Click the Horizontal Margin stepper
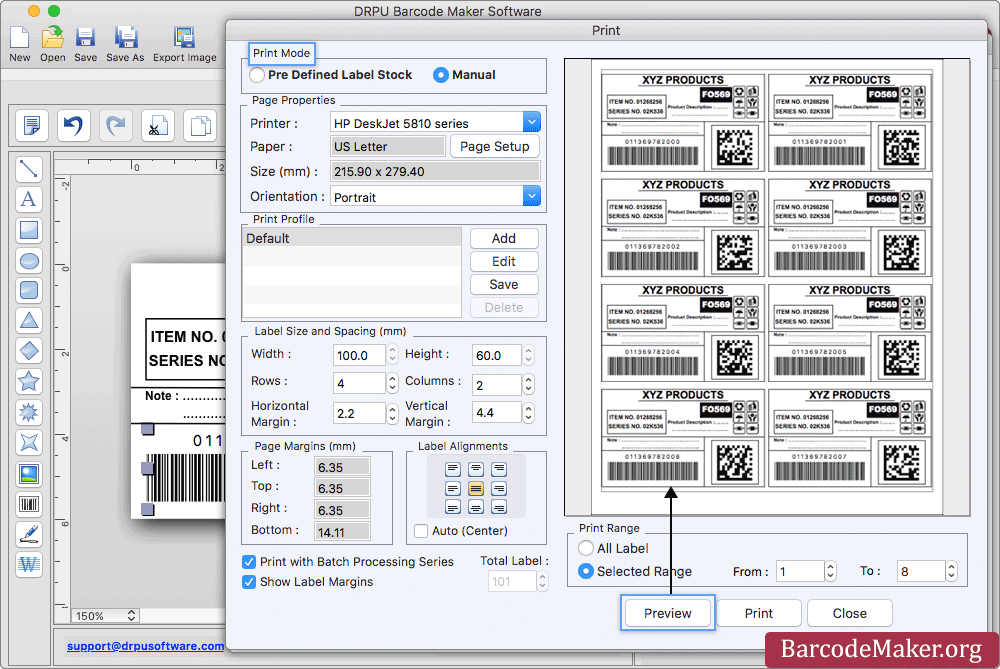This screenshot has height=669, width=1000. click(393, 413)
